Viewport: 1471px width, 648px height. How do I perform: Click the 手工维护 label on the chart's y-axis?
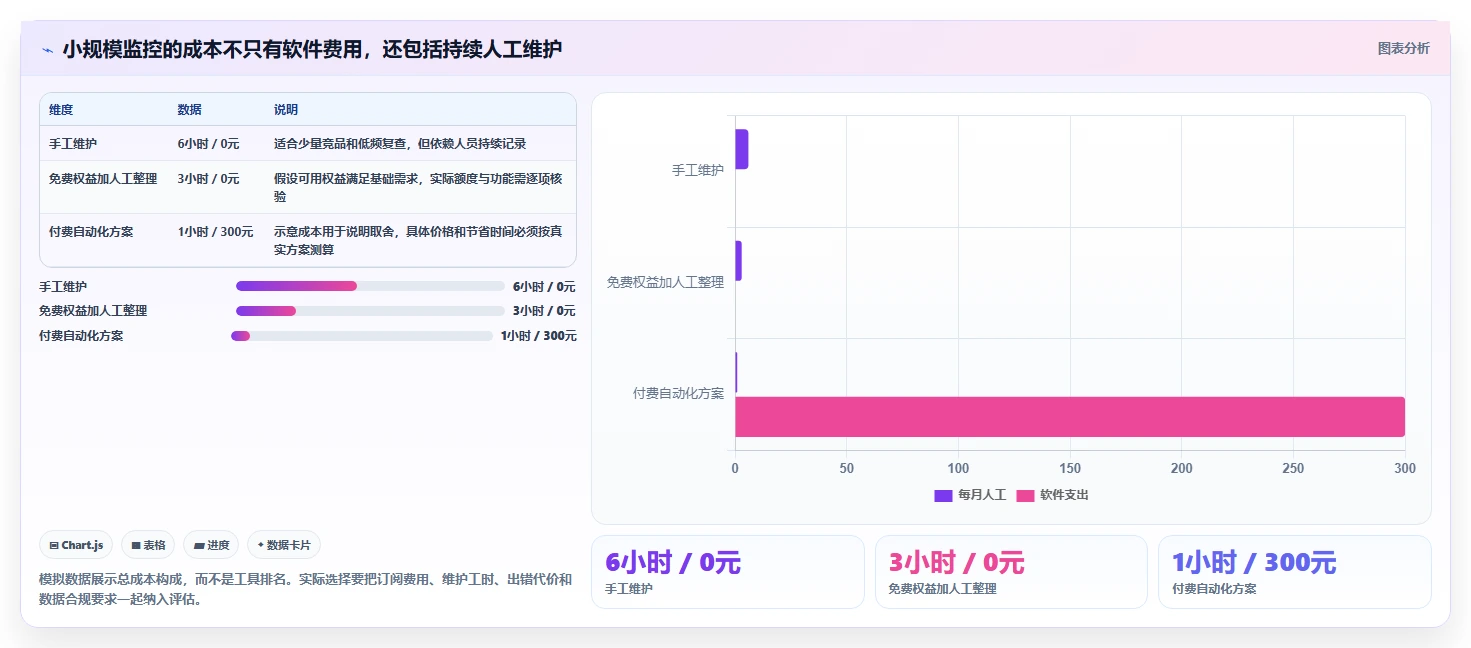click(x=698, y=171)
